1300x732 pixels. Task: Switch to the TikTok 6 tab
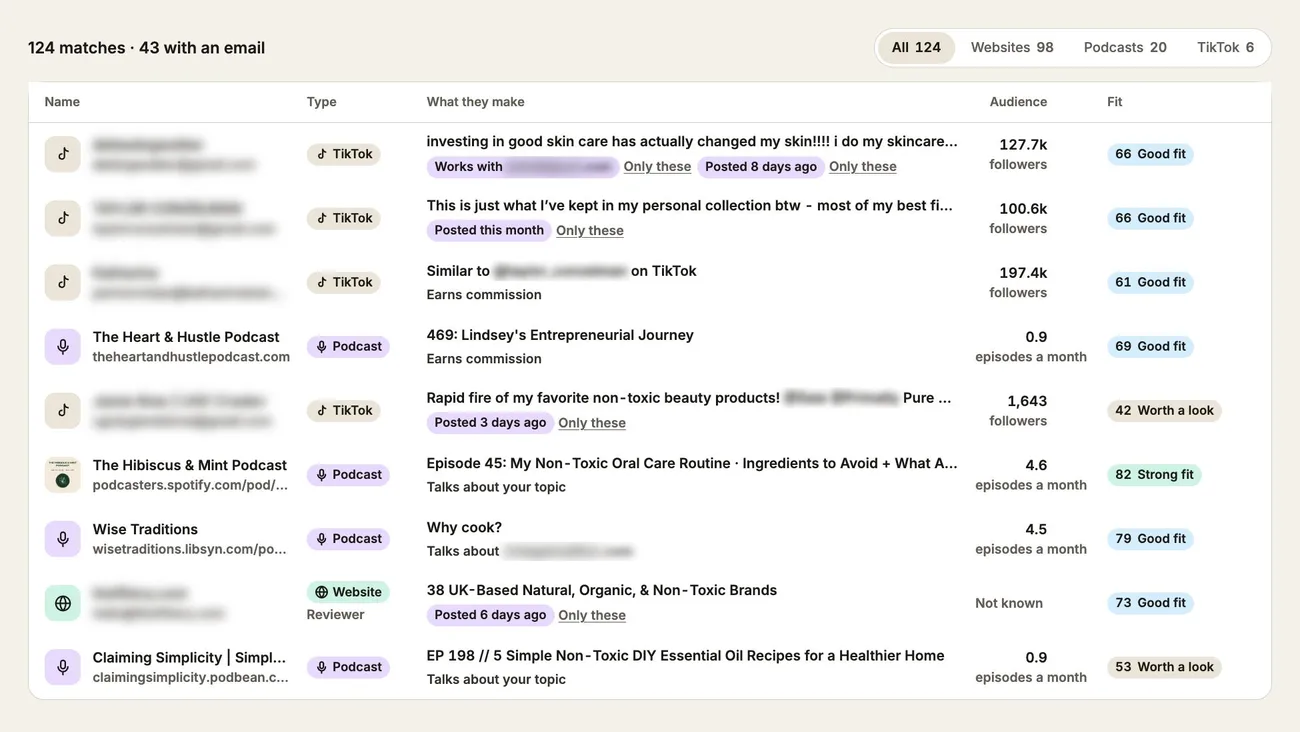(1225, 47)
